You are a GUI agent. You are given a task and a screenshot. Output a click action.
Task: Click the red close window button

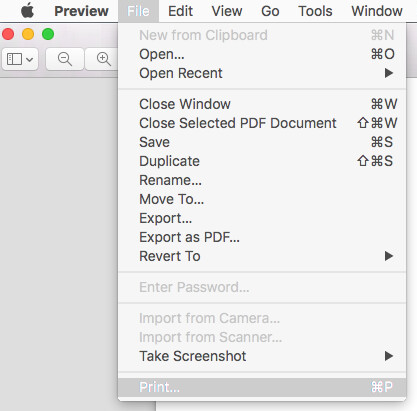[8, 34]
